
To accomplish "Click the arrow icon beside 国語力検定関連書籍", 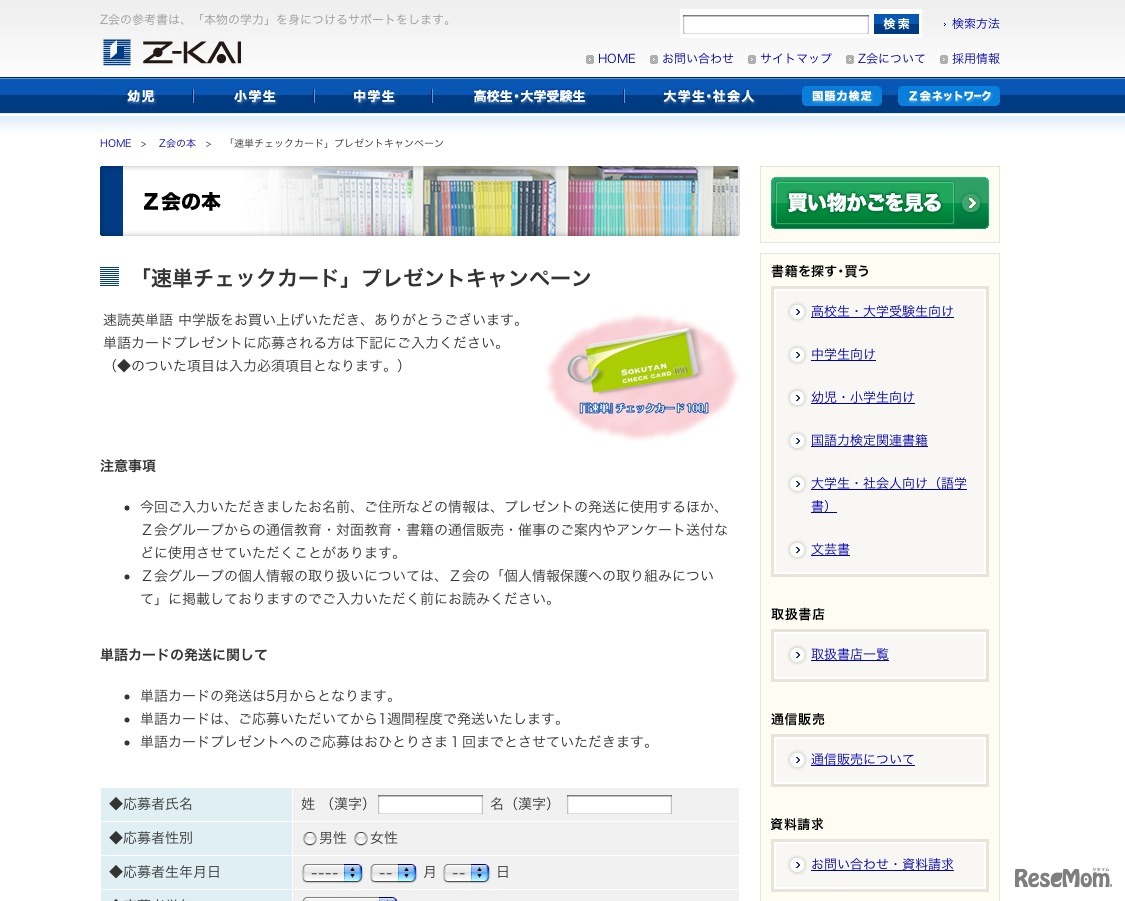I will [x=797, y=440].
